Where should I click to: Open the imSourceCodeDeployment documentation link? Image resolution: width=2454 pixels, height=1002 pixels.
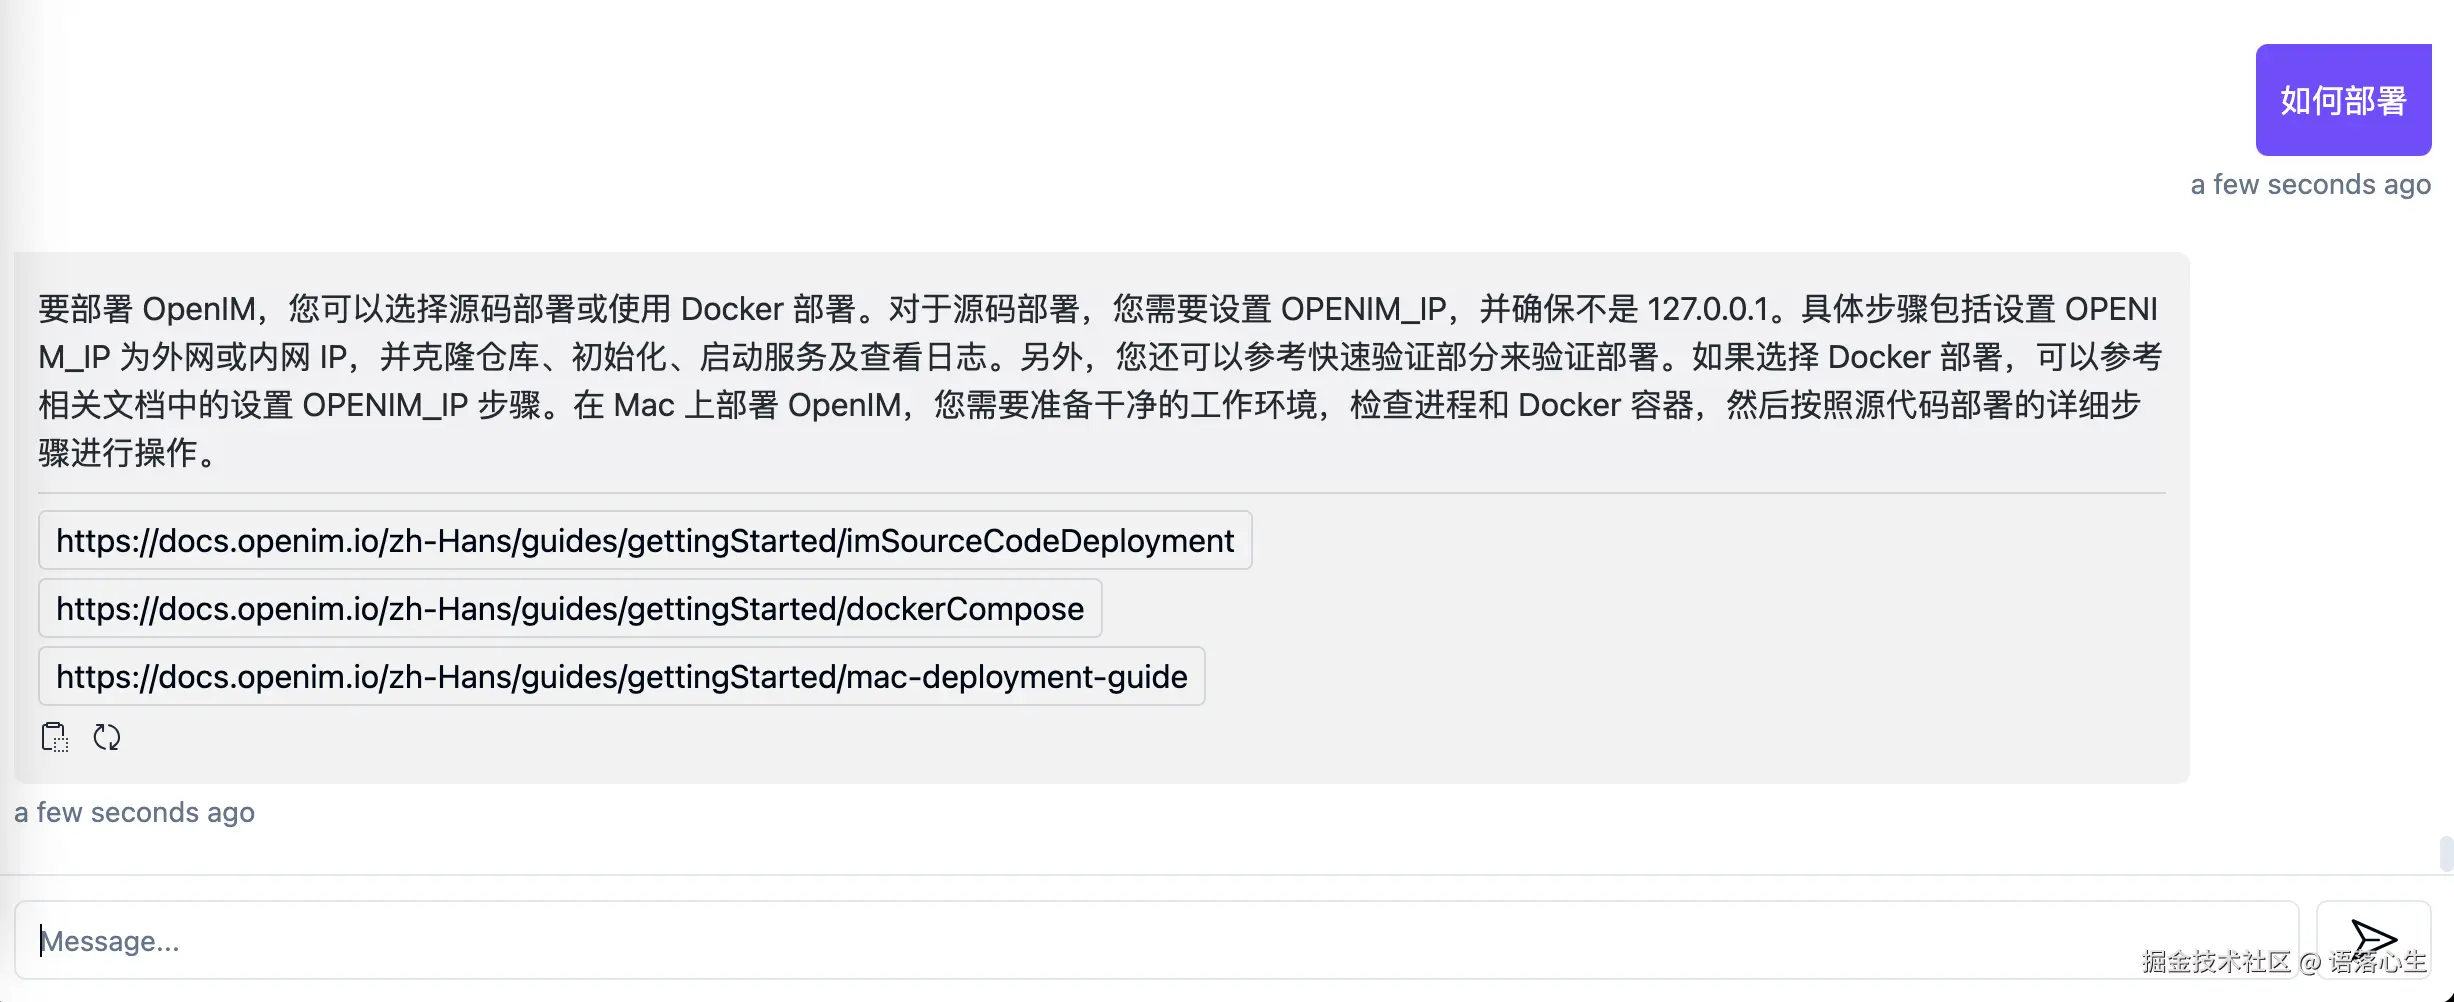645,540
